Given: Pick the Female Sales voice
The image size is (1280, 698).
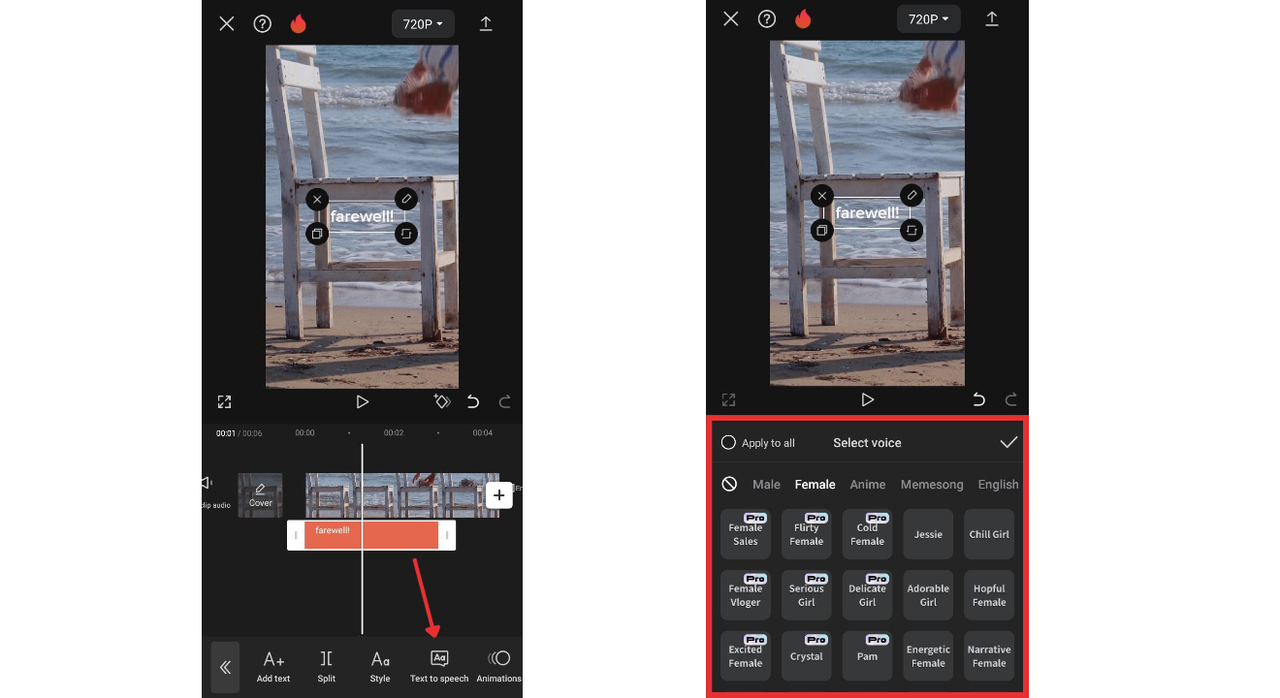Looking at the screenshot, I should pyautogui.click(x=746, y=534).
